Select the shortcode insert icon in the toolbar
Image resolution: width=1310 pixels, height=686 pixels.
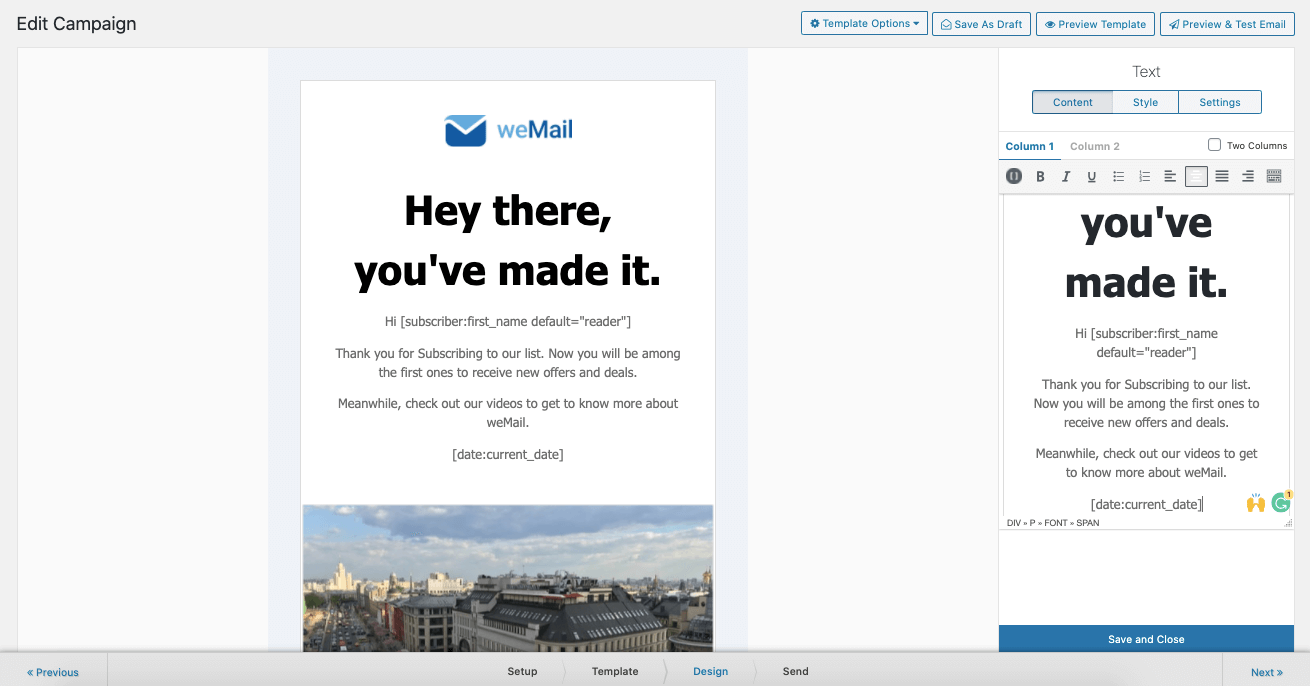click(x=1014, y=176)
